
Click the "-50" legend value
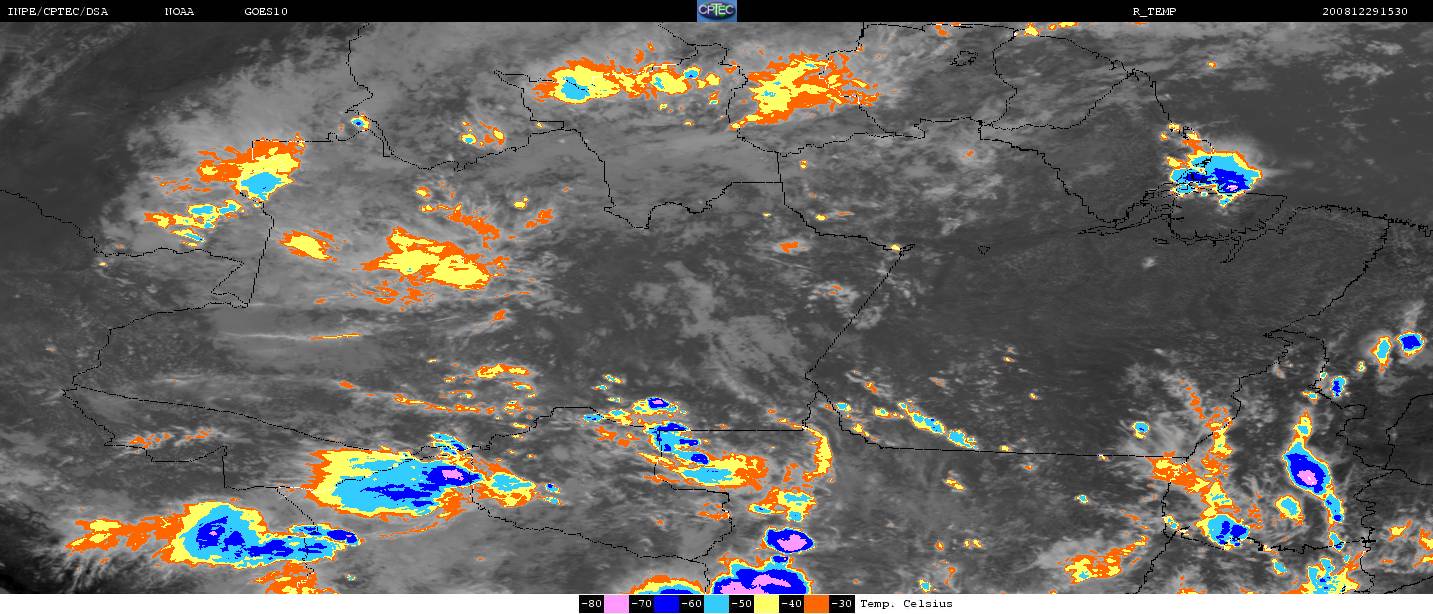click(741, 604)
